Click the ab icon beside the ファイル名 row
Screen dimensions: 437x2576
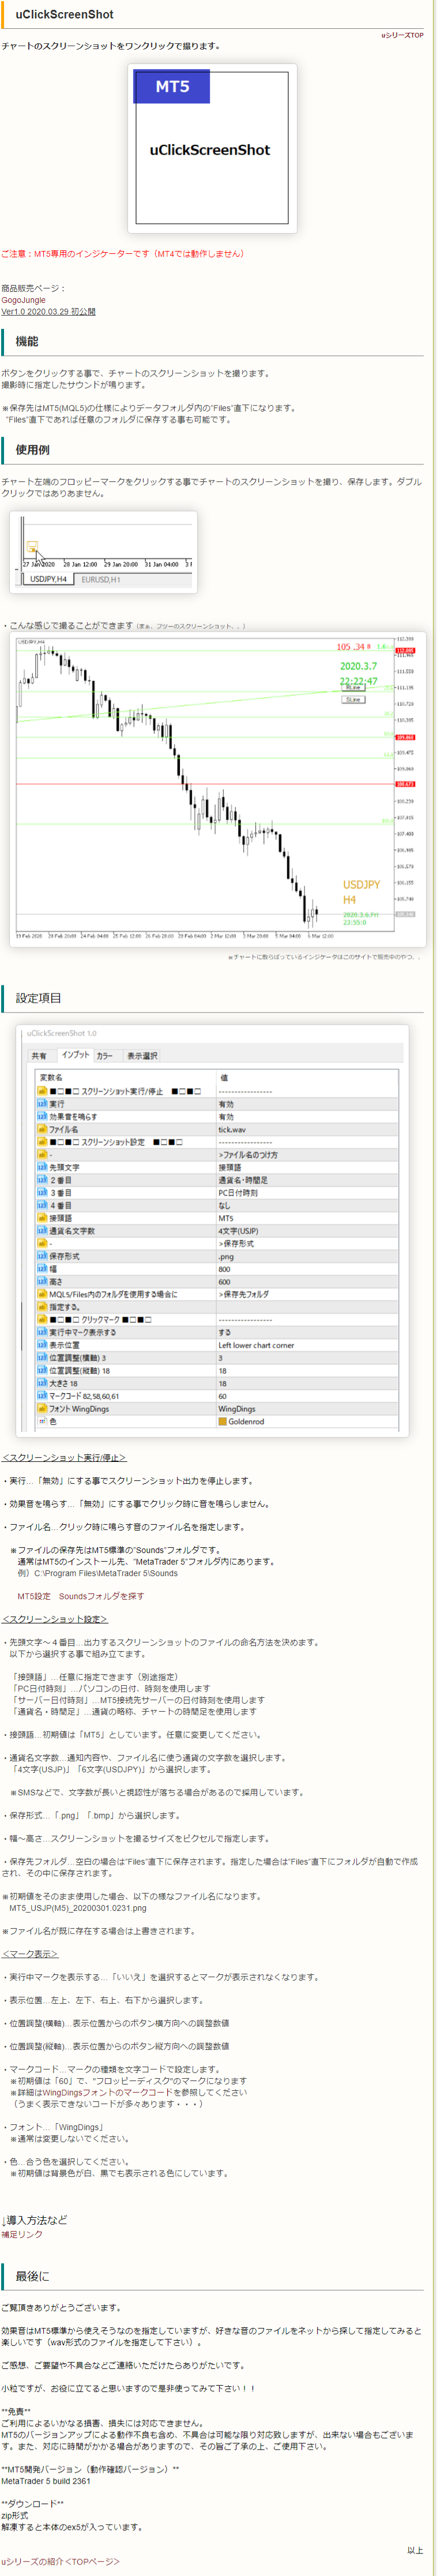tap(43, 1129)
